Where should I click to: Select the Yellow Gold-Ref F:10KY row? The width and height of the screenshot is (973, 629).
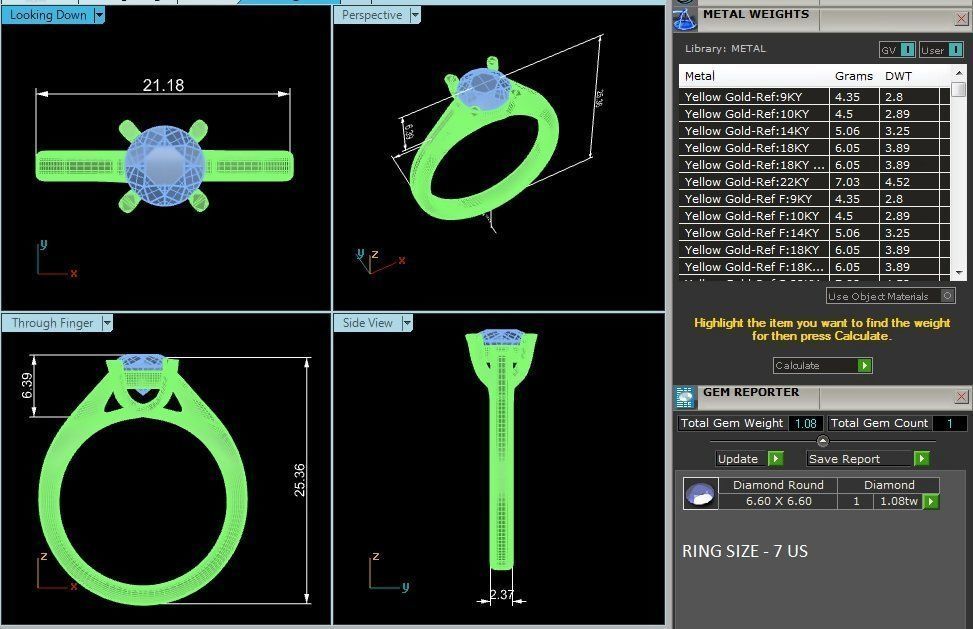[x=814, y=216]
